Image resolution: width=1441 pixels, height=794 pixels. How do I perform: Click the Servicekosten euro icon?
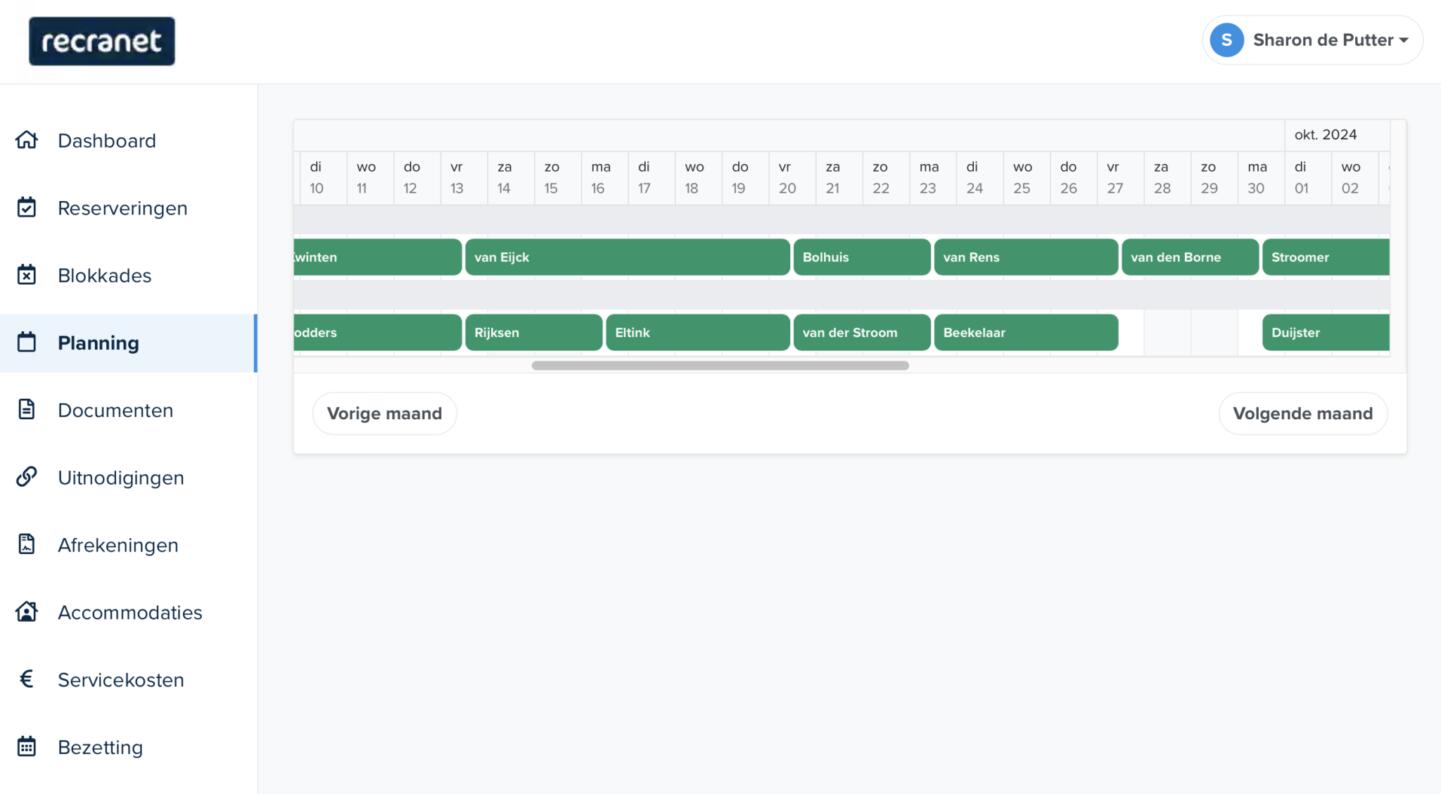[x=27, y=680]
